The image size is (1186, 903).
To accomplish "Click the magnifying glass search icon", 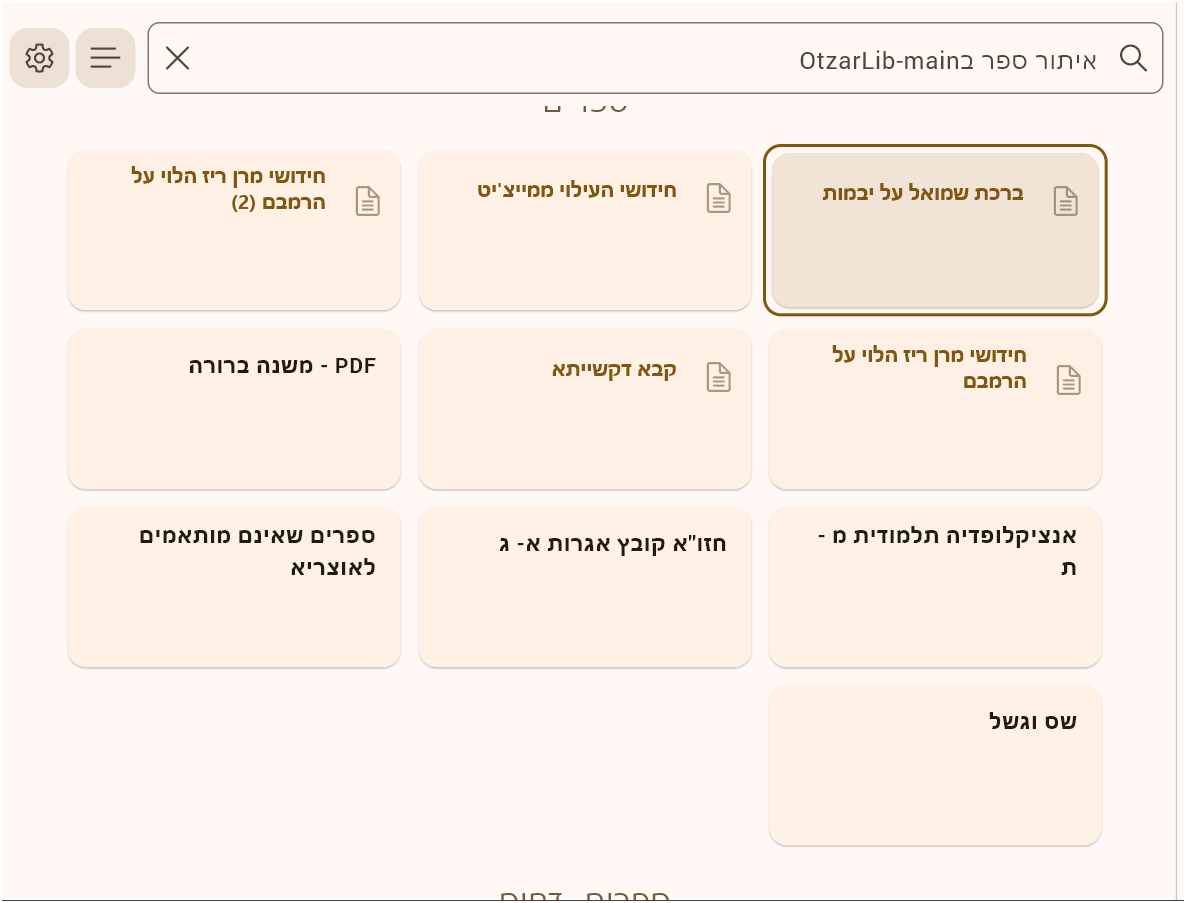I will click(x=1133, y=58).
